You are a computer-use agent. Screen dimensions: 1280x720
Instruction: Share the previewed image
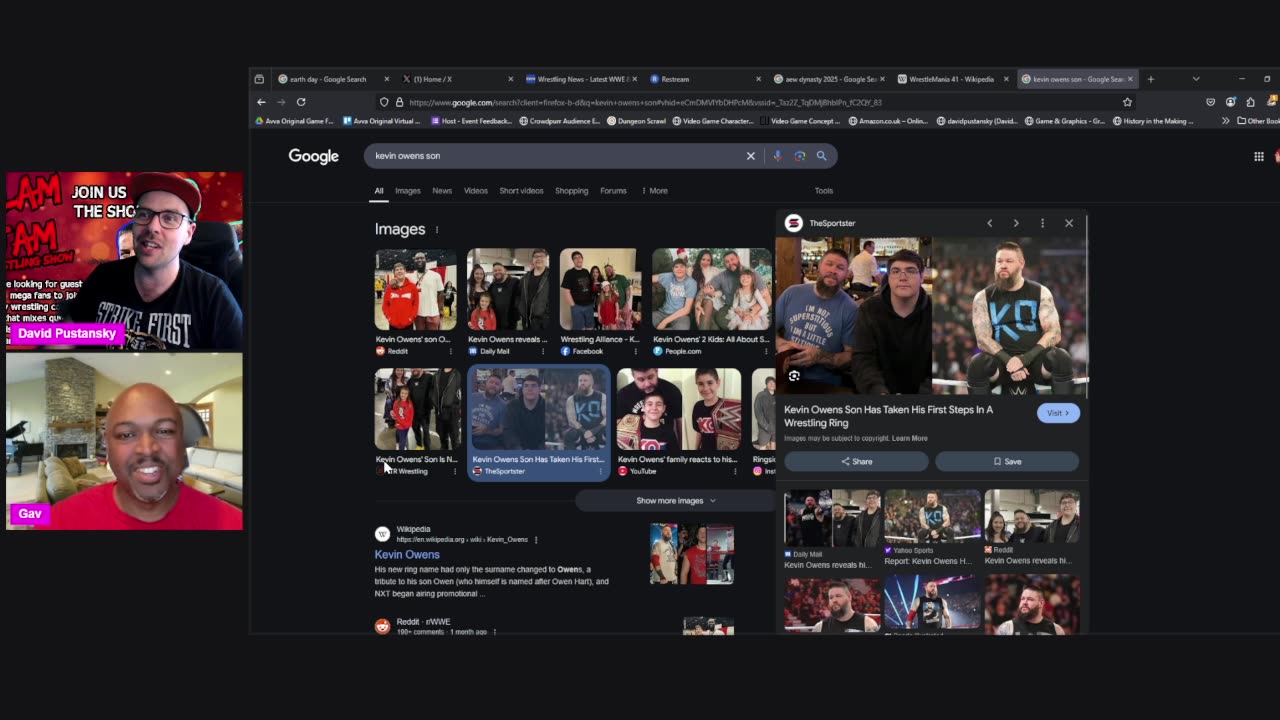point(856,461)
